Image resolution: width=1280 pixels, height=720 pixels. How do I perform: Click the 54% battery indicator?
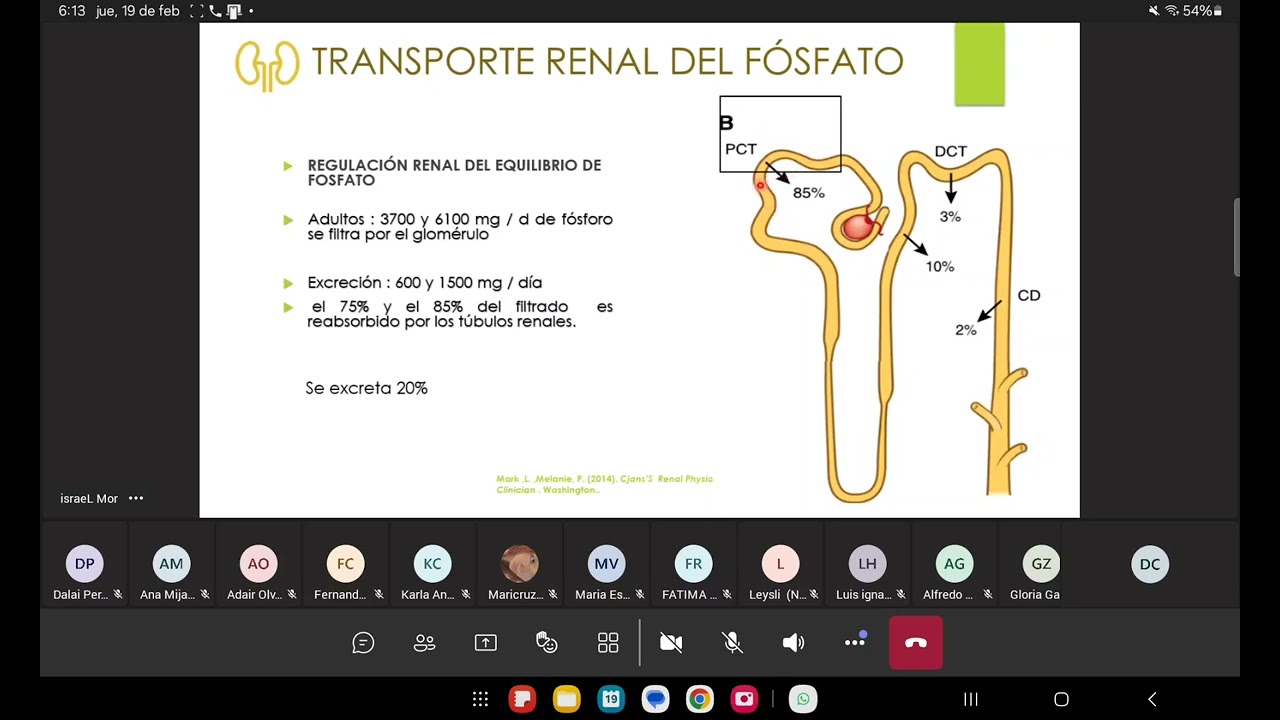pos(1202,11)
